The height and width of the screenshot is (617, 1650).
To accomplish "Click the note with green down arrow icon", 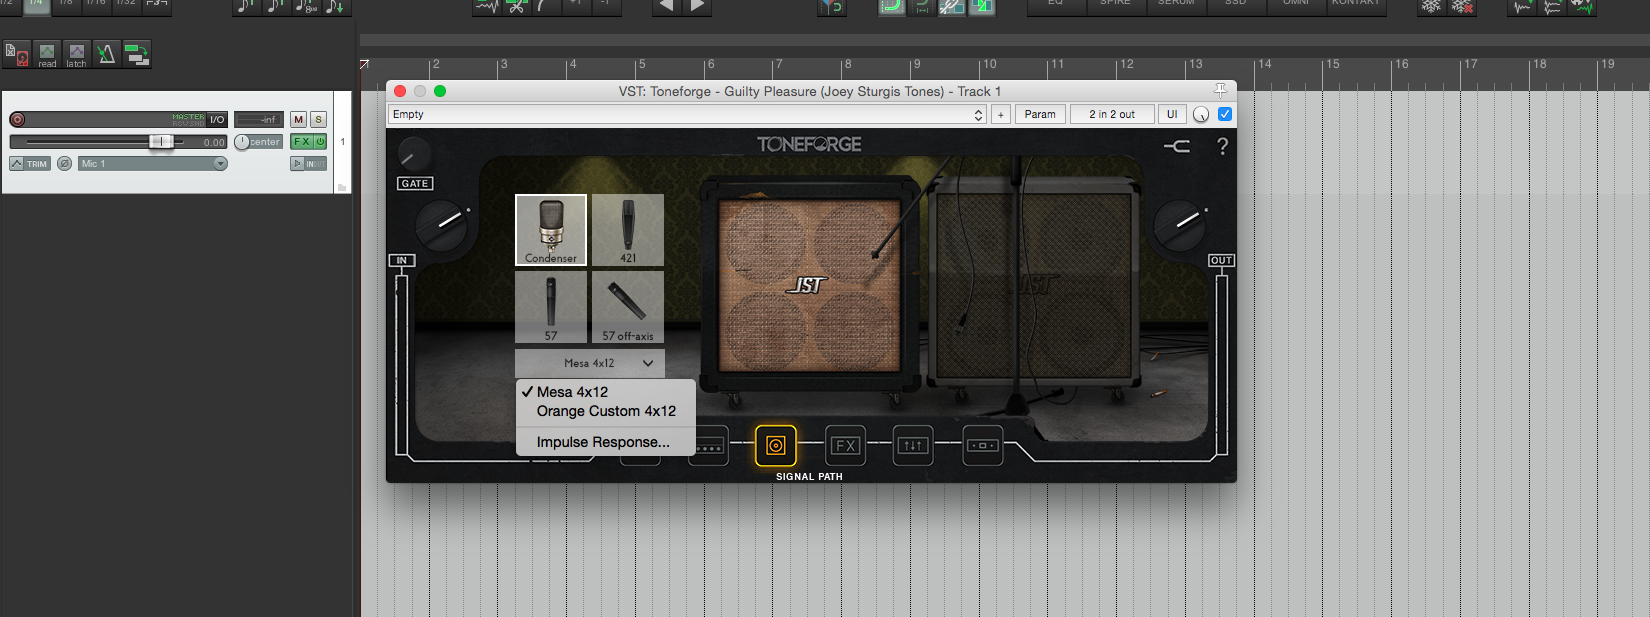I will coord(336,6).
